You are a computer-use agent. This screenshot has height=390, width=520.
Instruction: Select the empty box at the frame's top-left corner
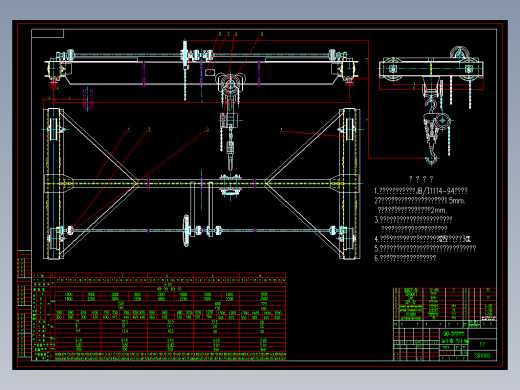click(x=48, y=33)
